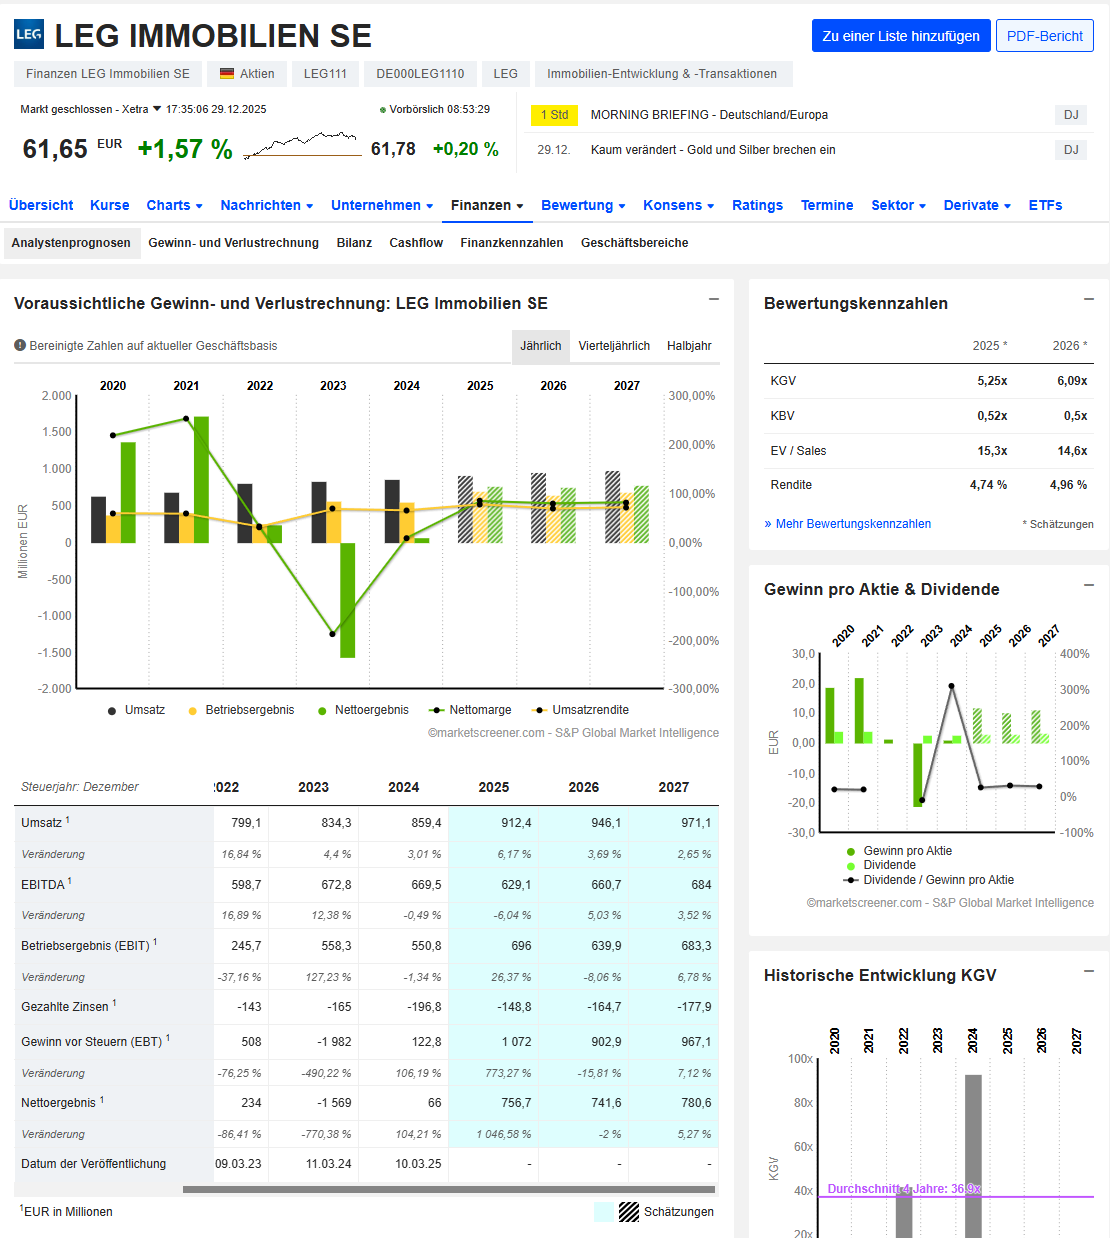Screen dimensions: 1110x1238
Task: Click Zu einer Liste hinzufügen button
Action: (x=900, y=36)
